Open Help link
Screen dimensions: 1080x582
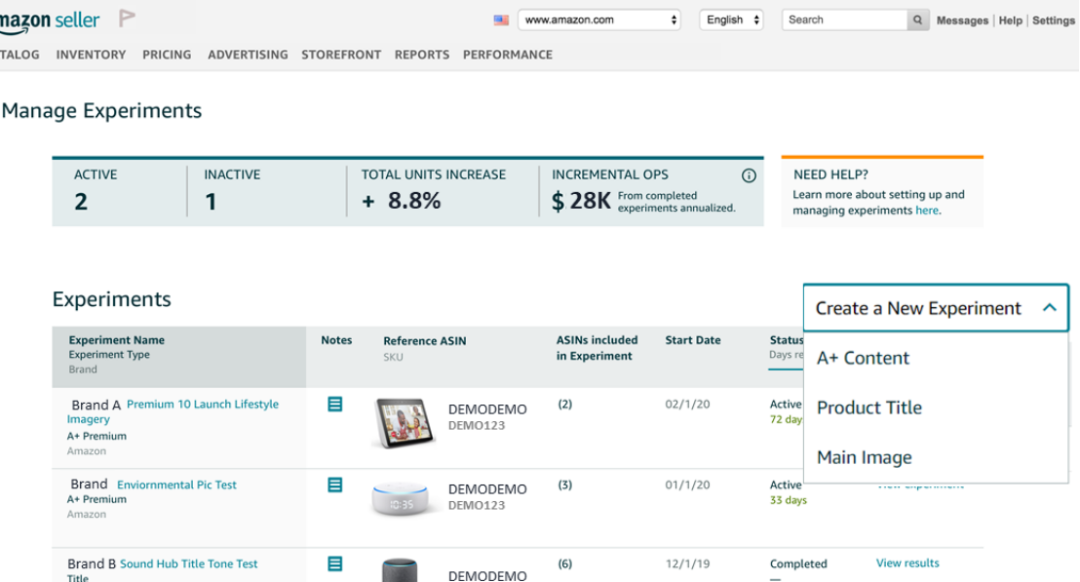[x=1010, y=21]
